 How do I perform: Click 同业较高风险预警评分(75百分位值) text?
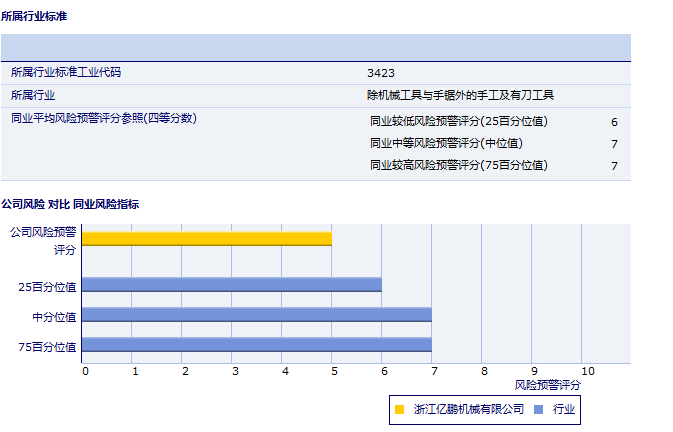click(x=459, y=165)
